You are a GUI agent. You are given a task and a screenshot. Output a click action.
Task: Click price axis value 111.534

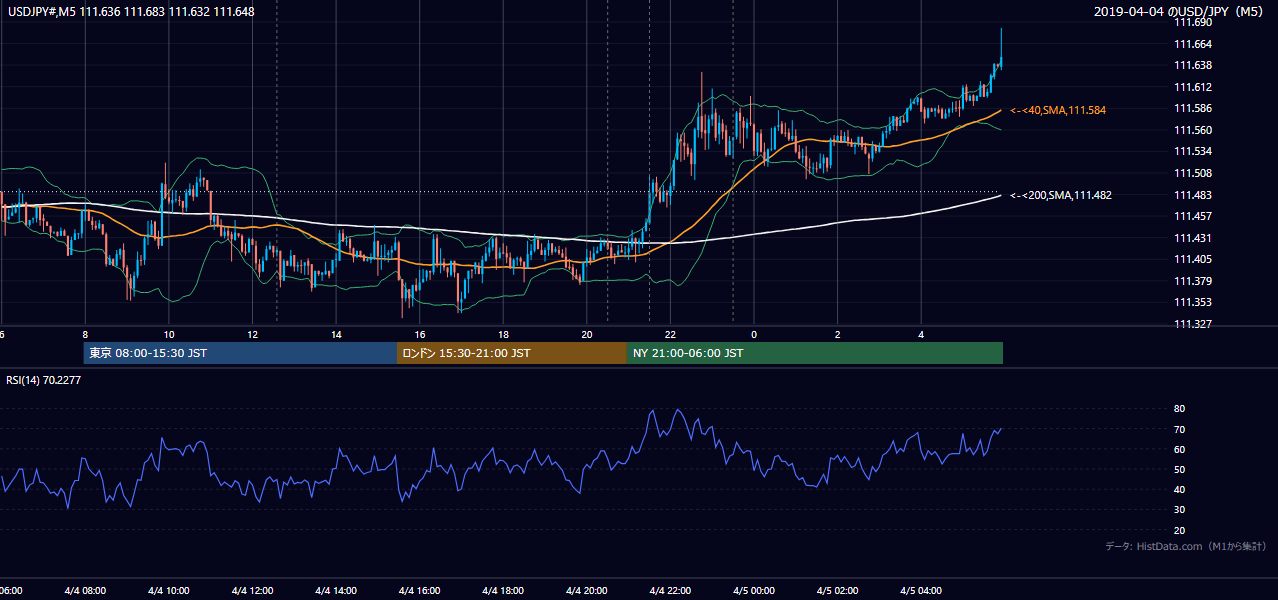coord(1192,151)
